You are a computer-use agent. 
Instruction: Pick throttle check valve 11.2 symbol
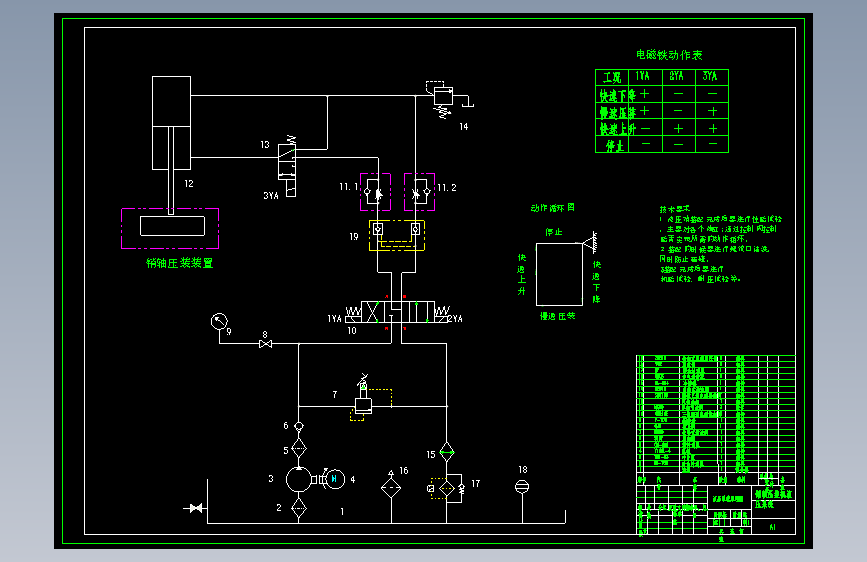(x=419, y=192)
